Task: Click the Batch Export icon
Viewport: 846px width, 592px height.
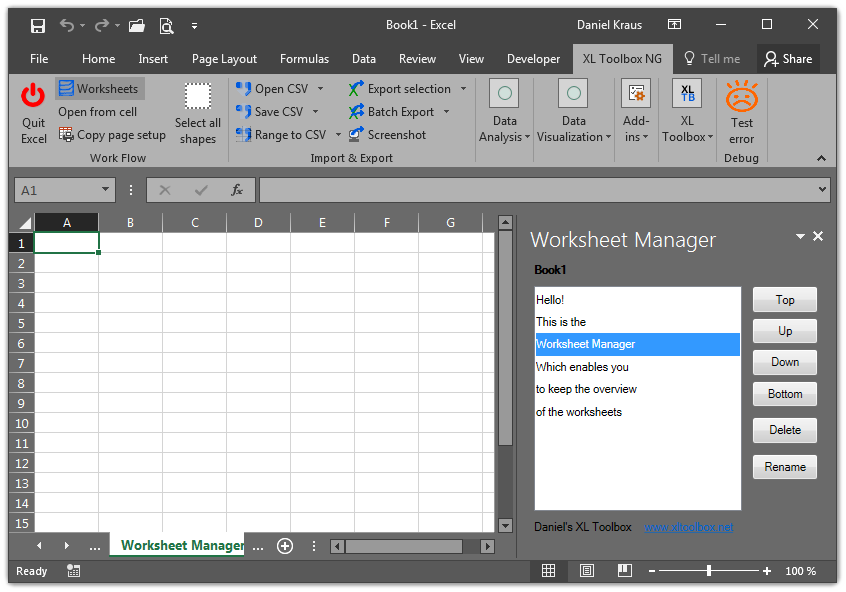Action: (x=356, y=112)
